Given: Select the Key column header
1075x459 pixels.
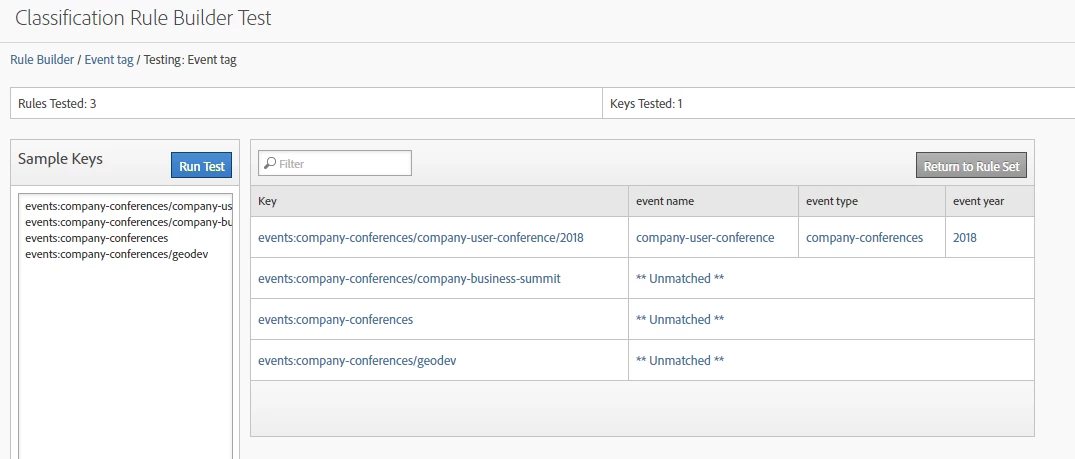Looking at the screenshot, I should click(268, 201).
